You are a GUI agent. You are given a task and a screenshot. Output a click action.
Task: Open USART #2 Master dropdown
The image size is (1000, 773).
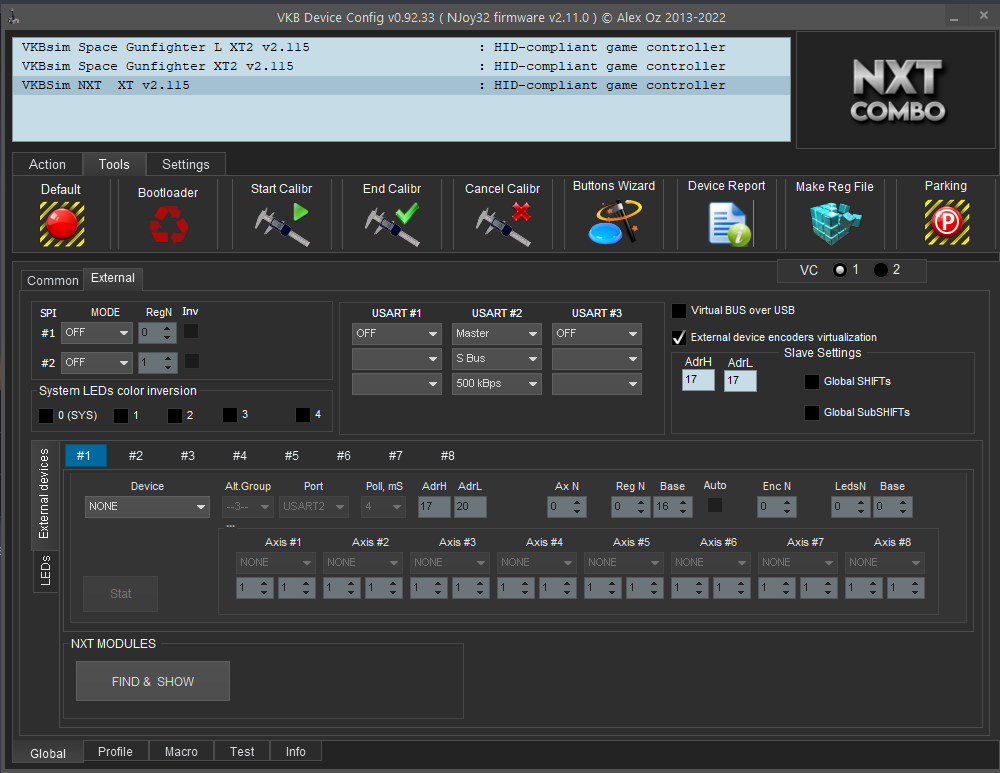497,334
